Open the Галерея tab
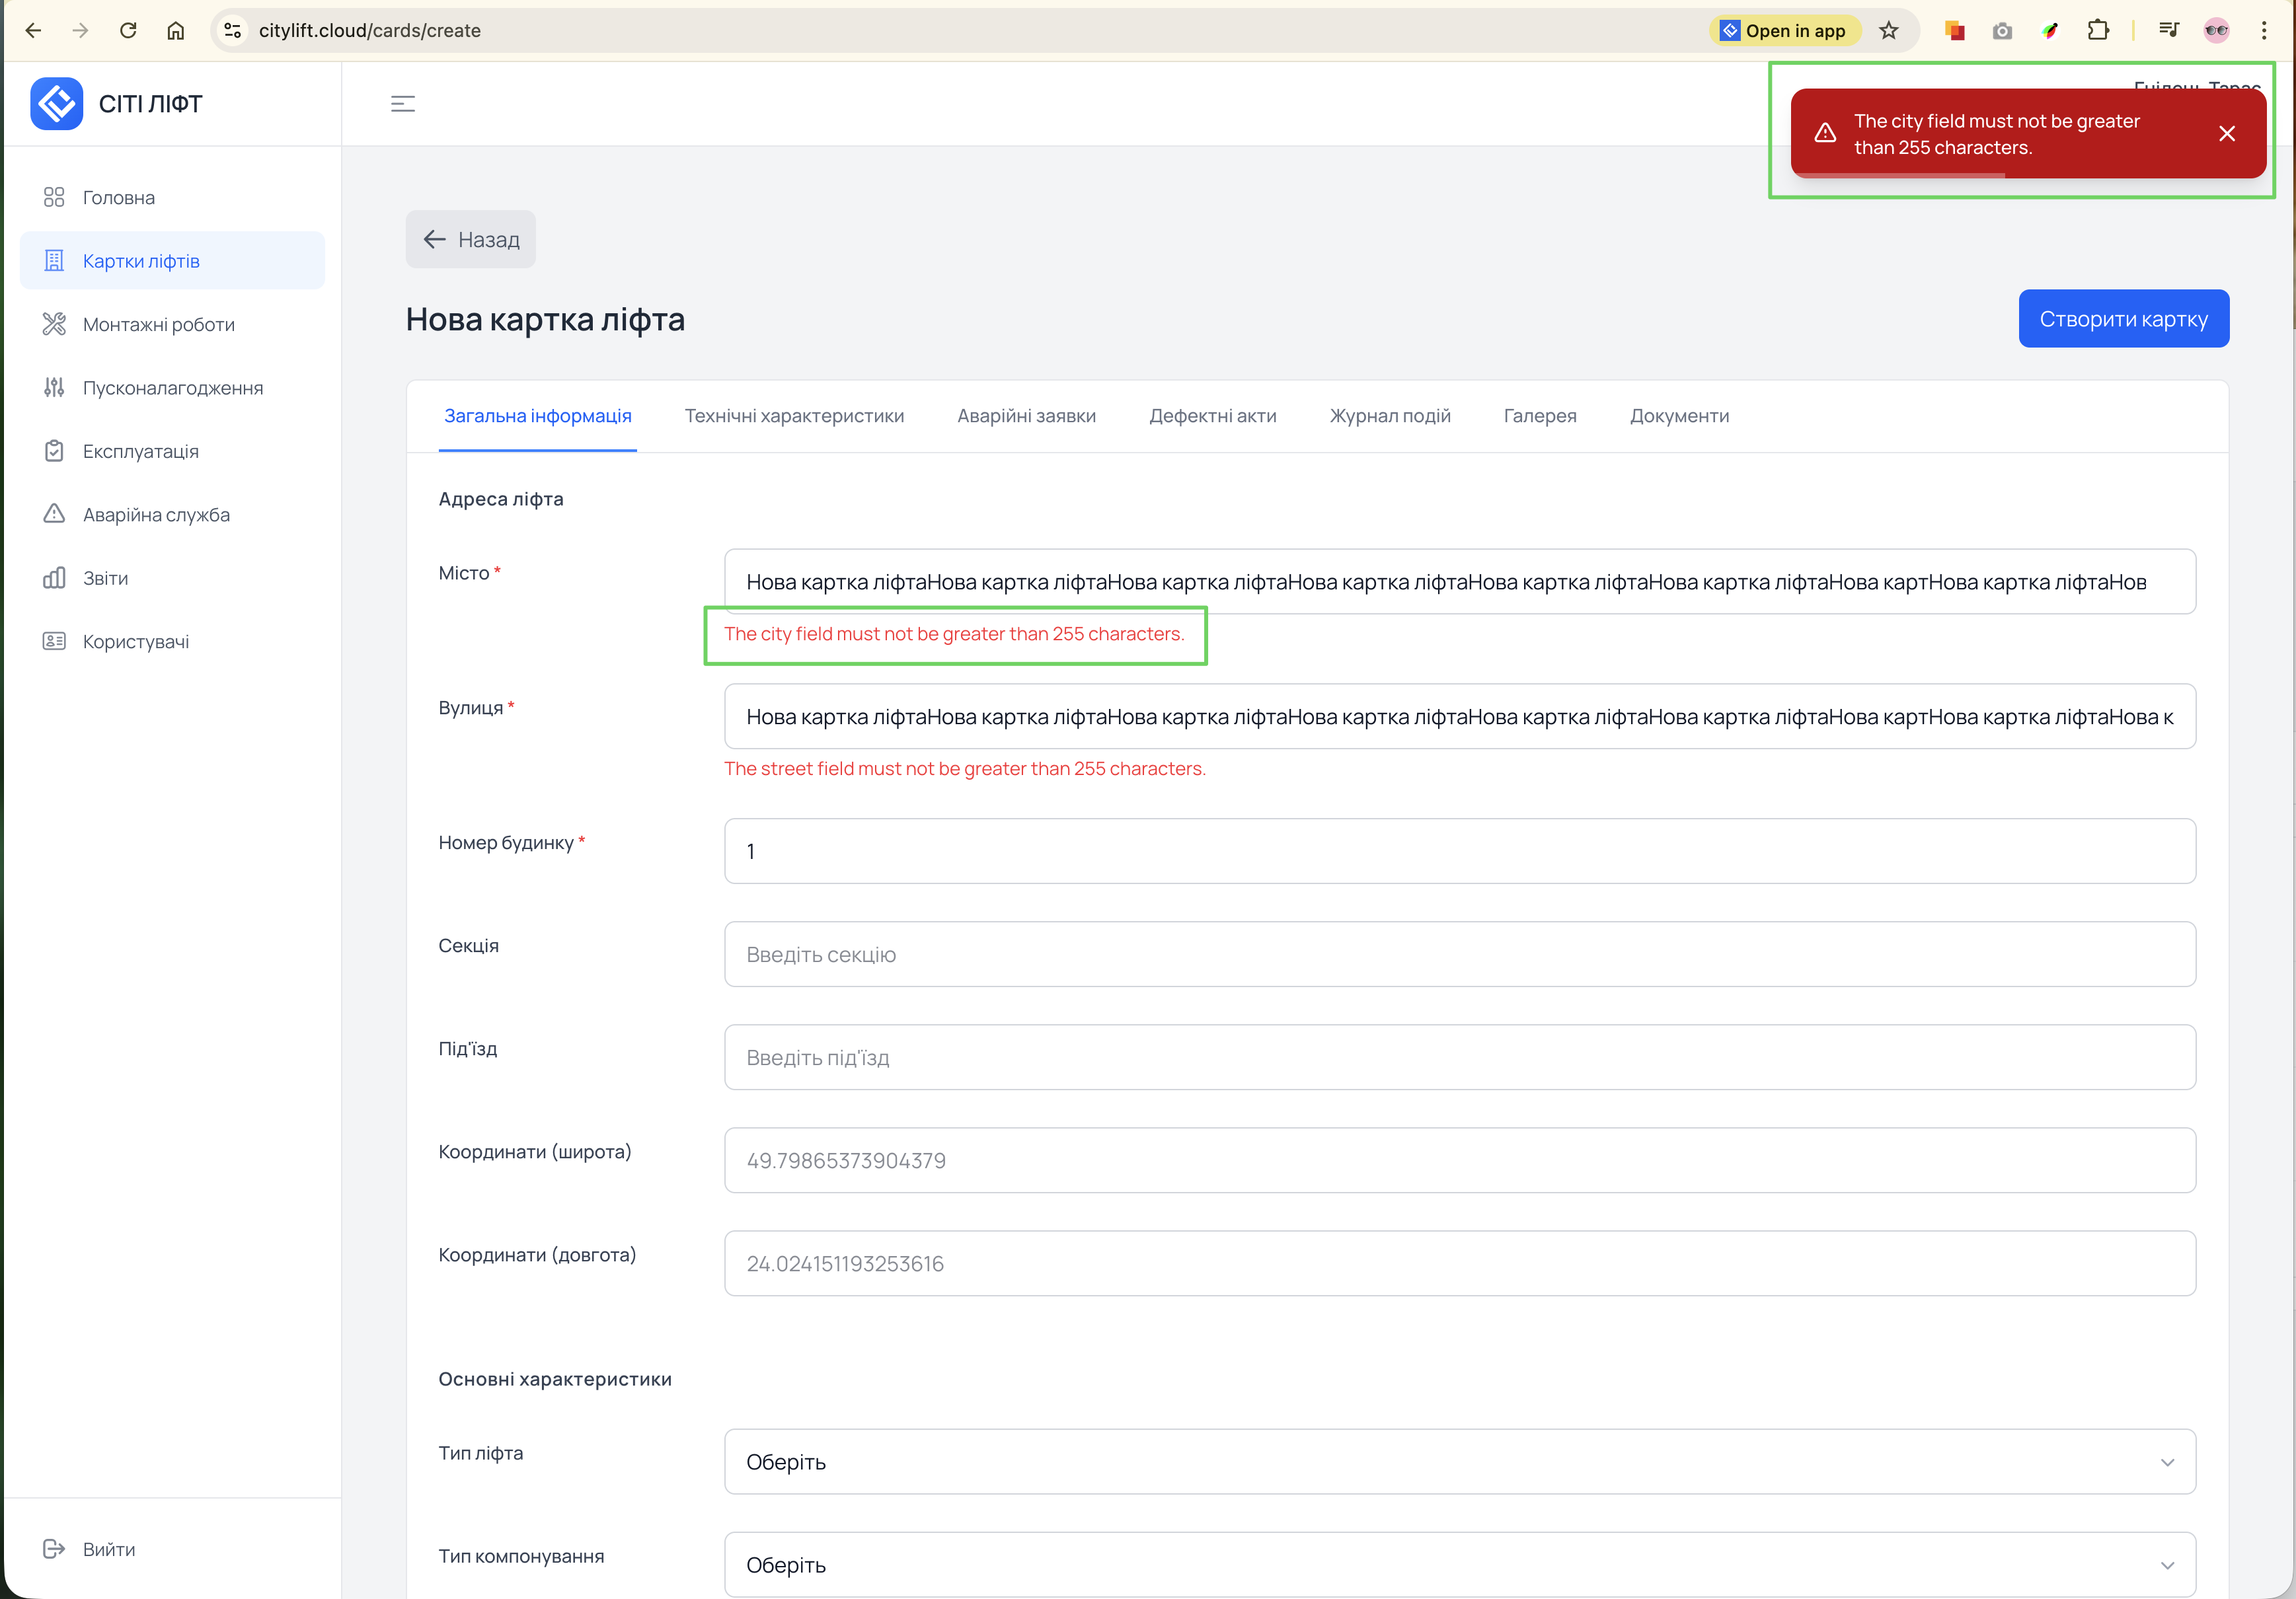2296x1599 pixels. click(x=1539, y=416)
